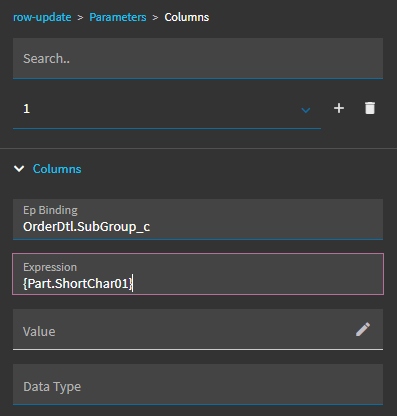Add a new column with plus icon
The height and width of the screenshot is (416, 397).
[x=339, y=108]
